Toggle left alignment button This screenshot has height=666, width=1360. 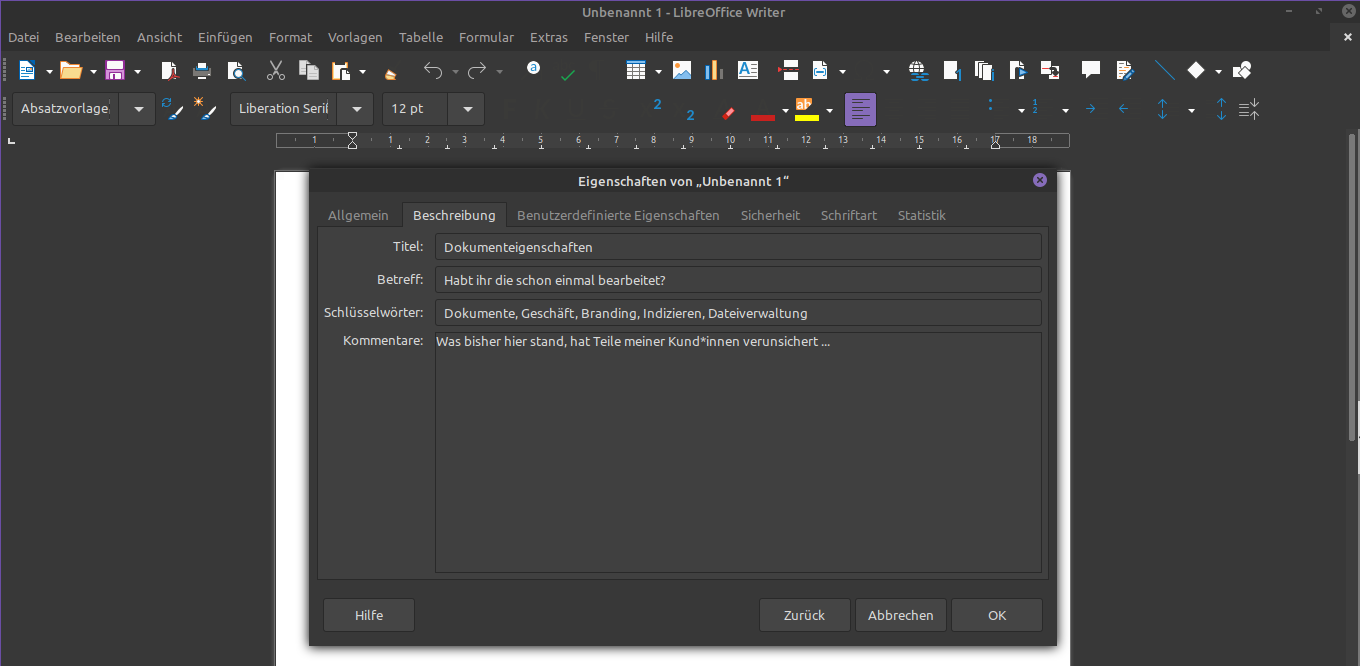point(860,109)
